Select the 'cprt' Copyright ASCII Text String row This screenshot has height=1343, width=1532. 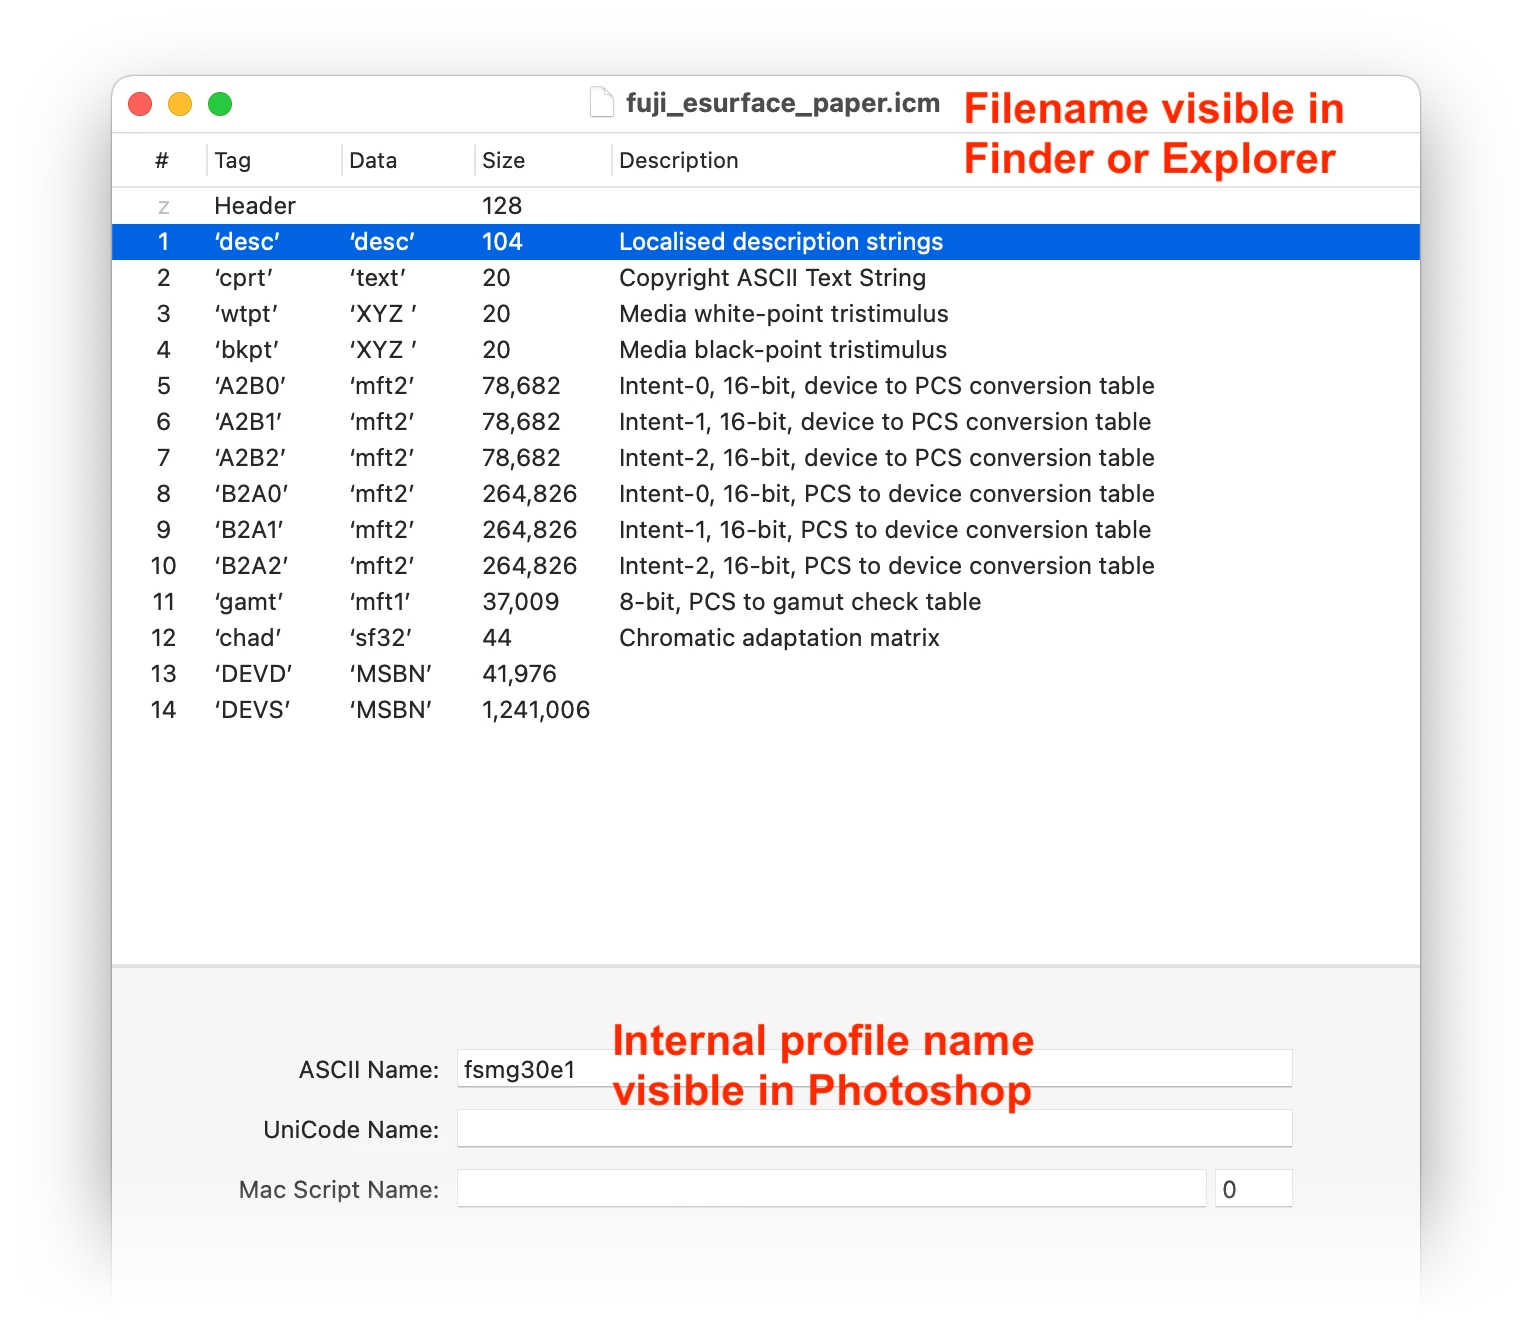click(766, 278)
